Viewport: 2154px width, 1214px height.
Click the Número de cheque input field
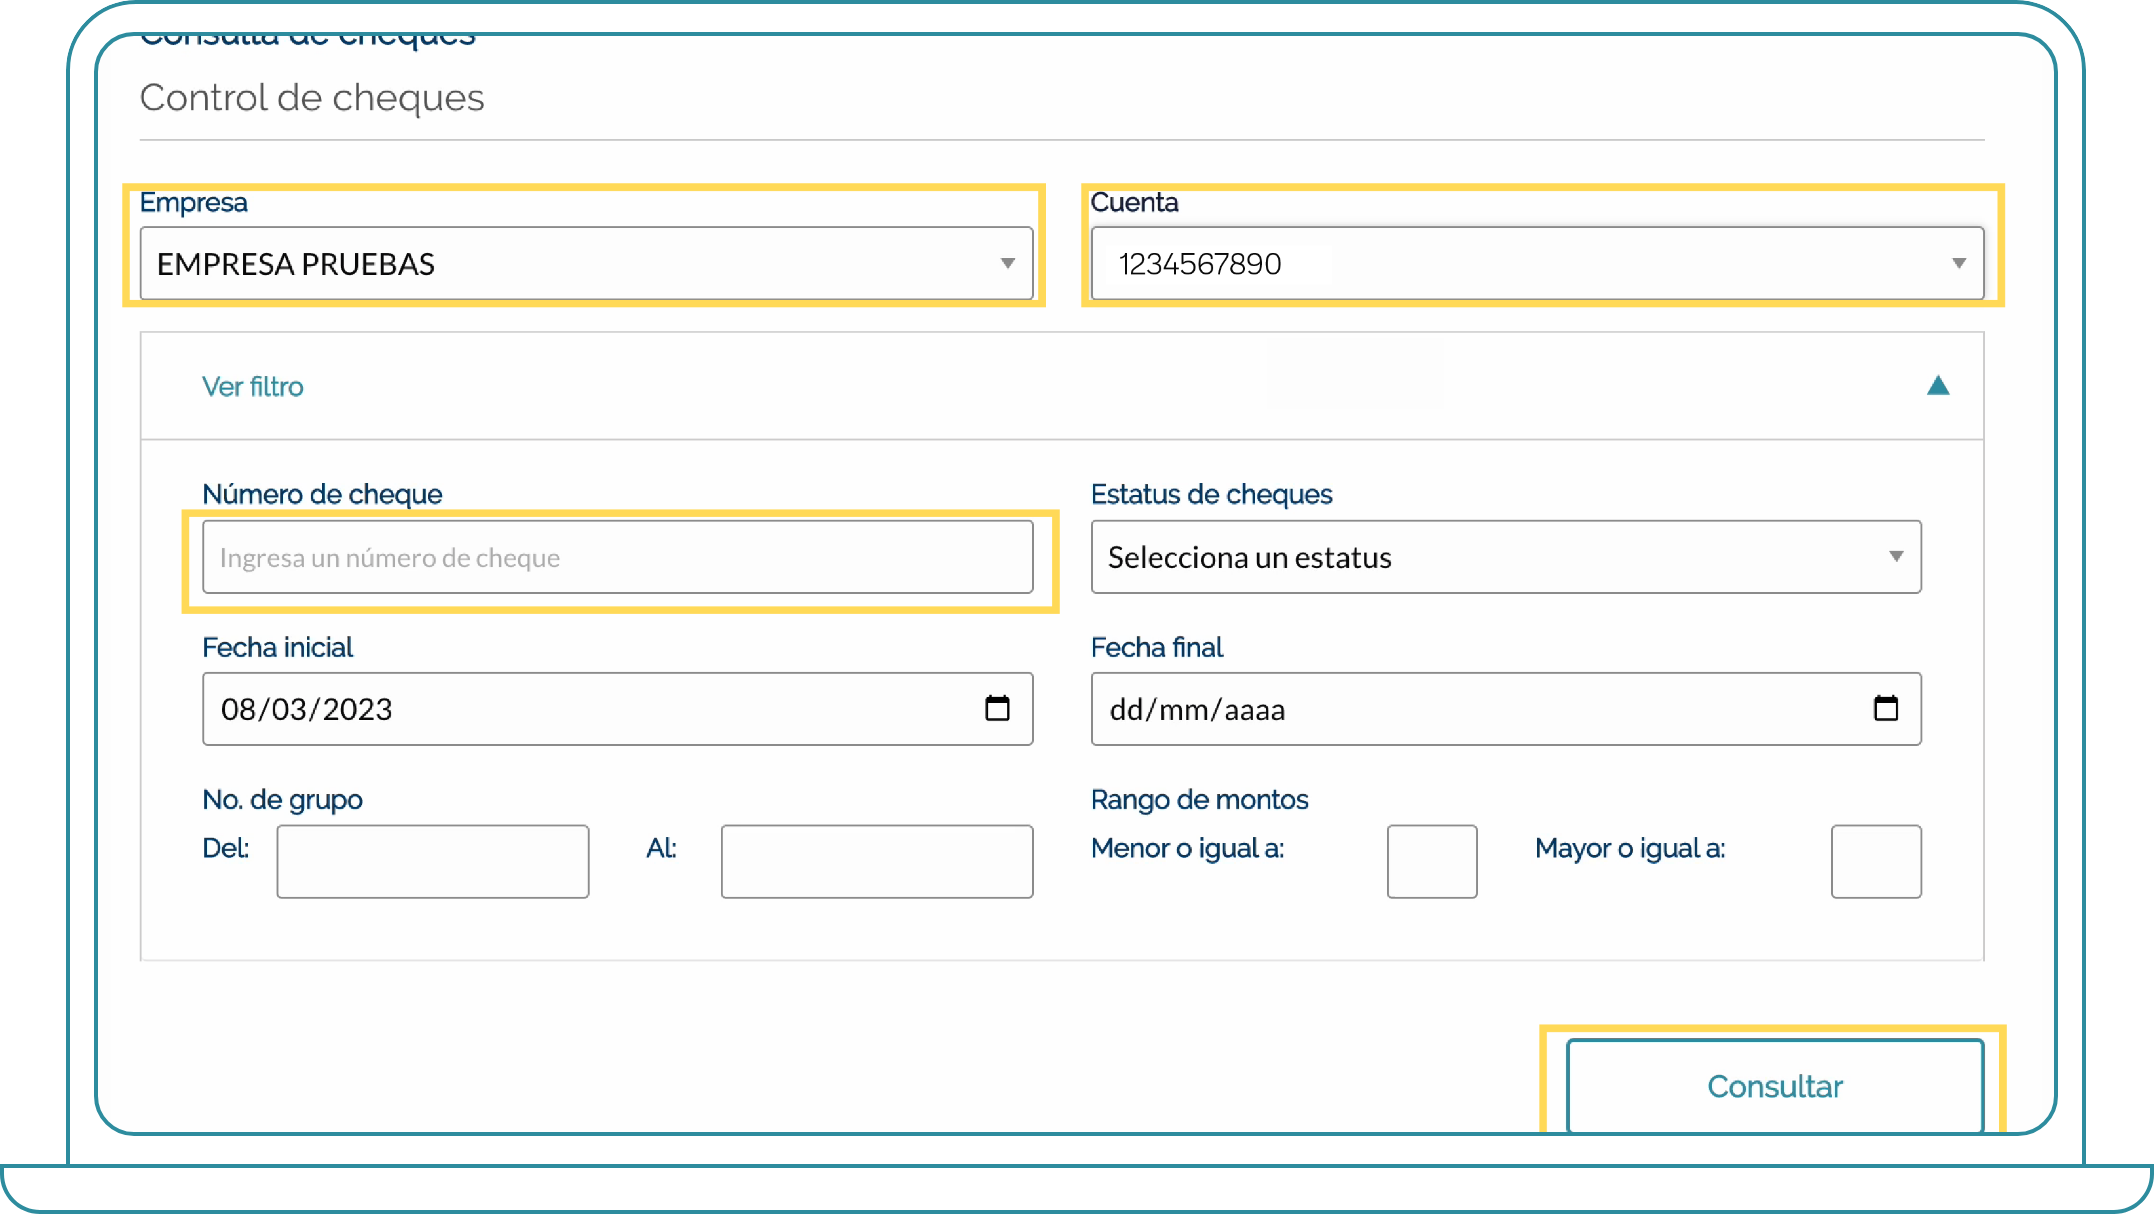pos(617,557)
